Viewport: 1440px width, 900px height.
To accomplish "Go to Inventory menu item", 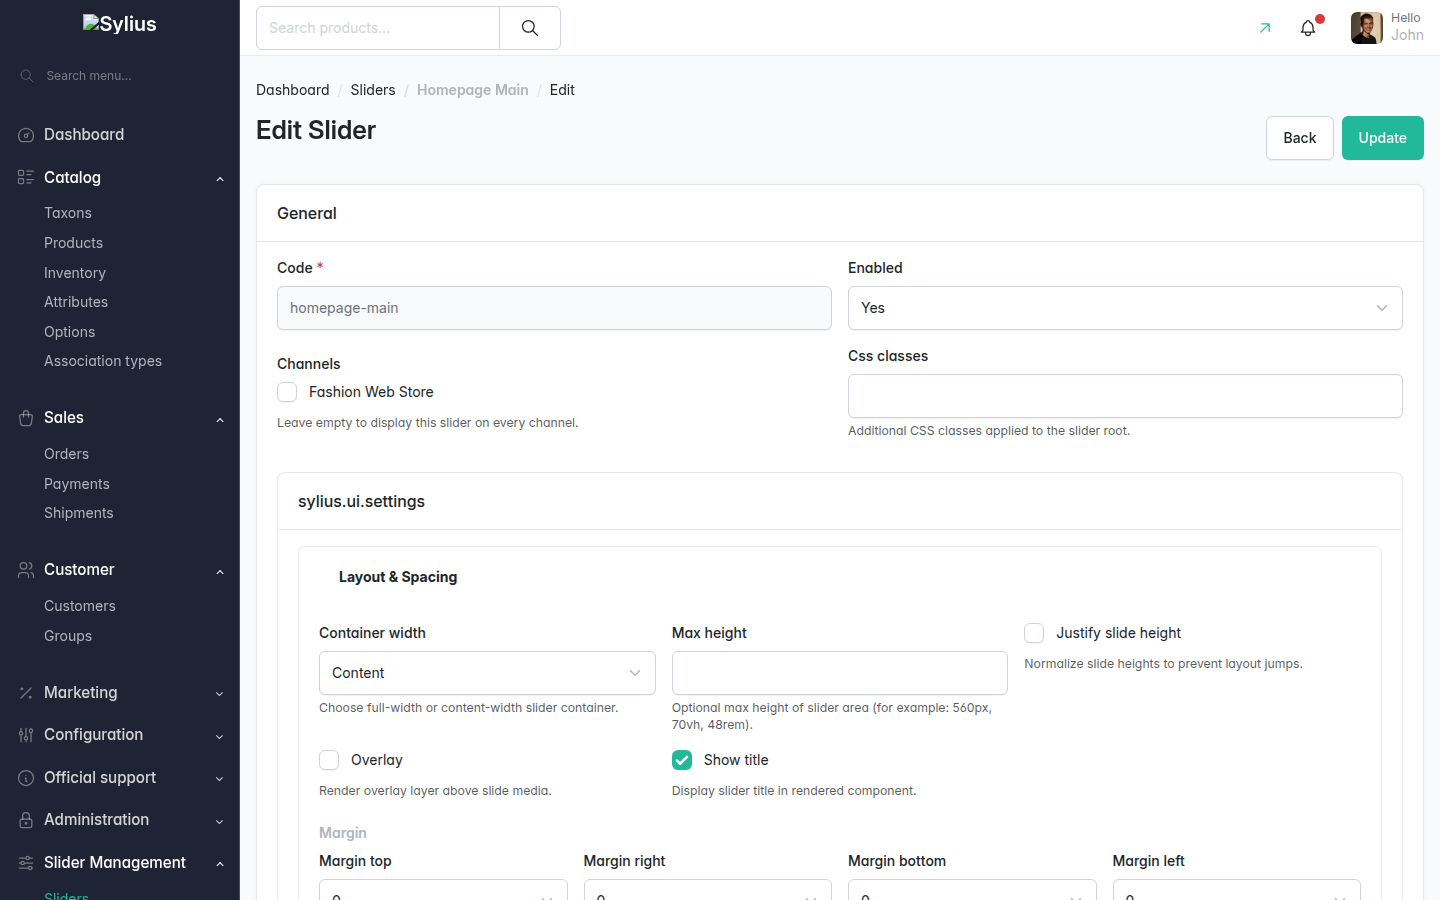I will (75, 273).
